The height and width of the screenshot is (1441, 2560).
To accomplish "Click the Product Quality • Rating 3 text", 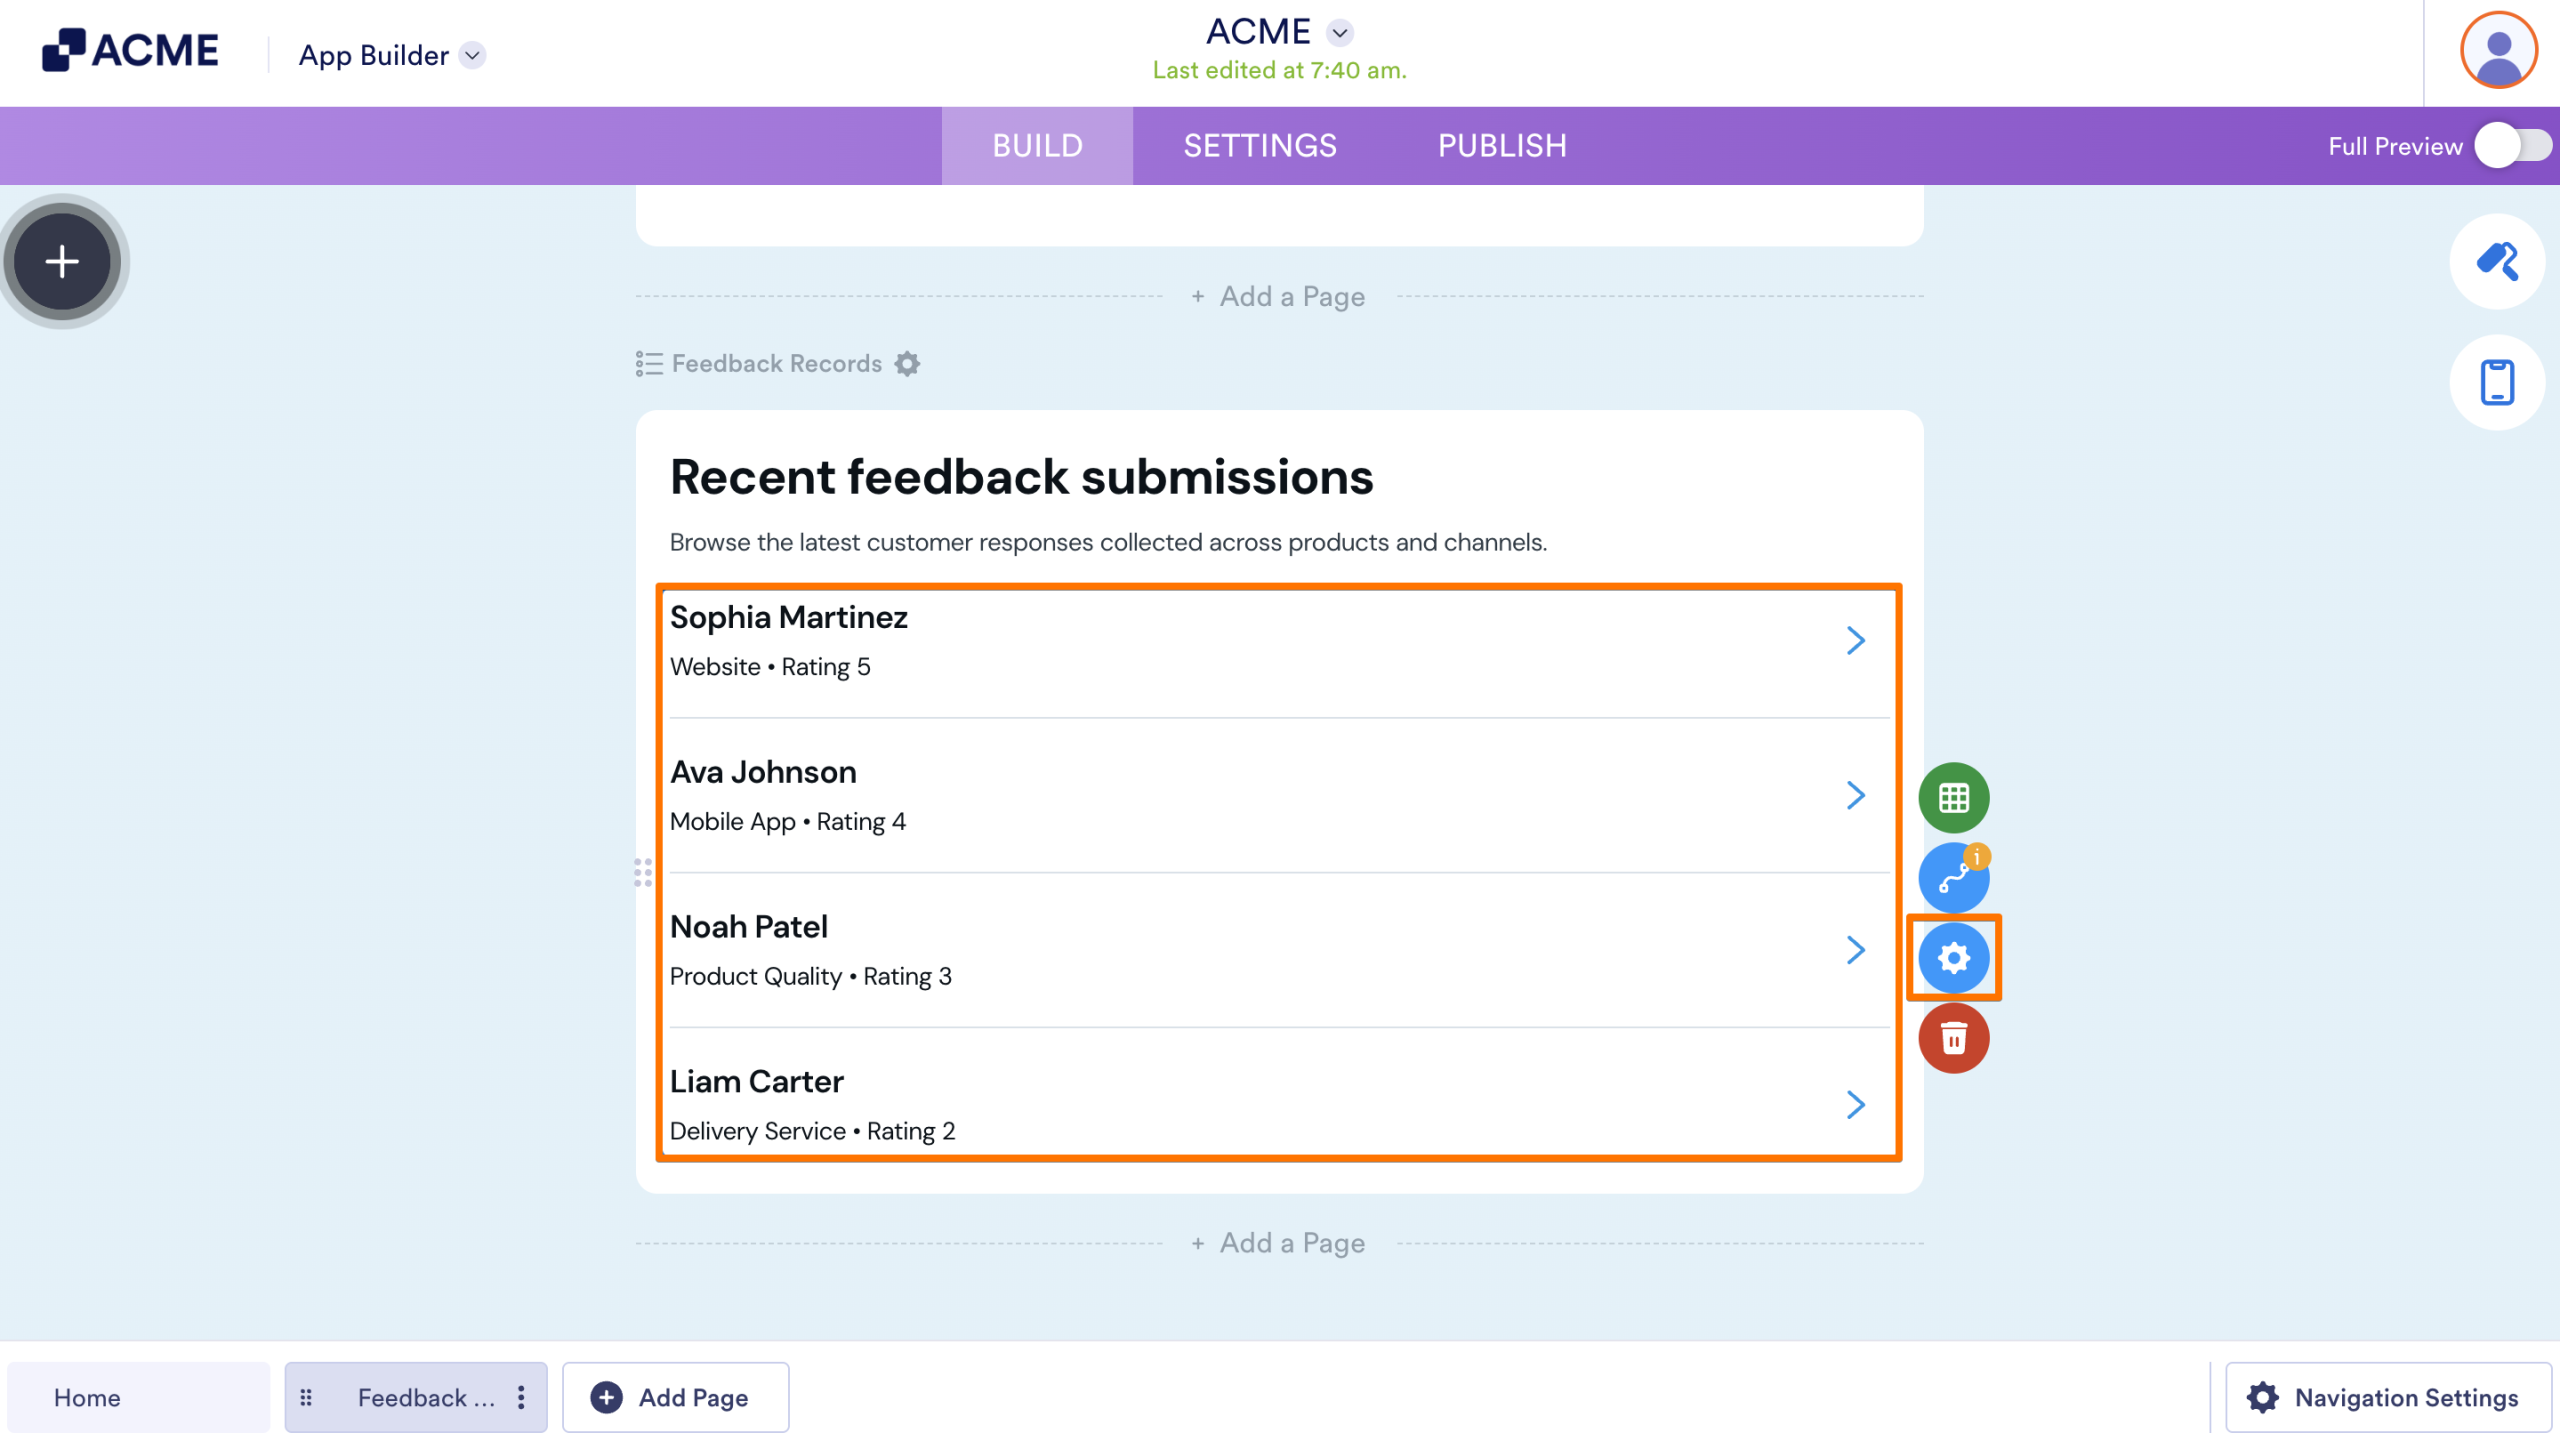I will 810,977.
